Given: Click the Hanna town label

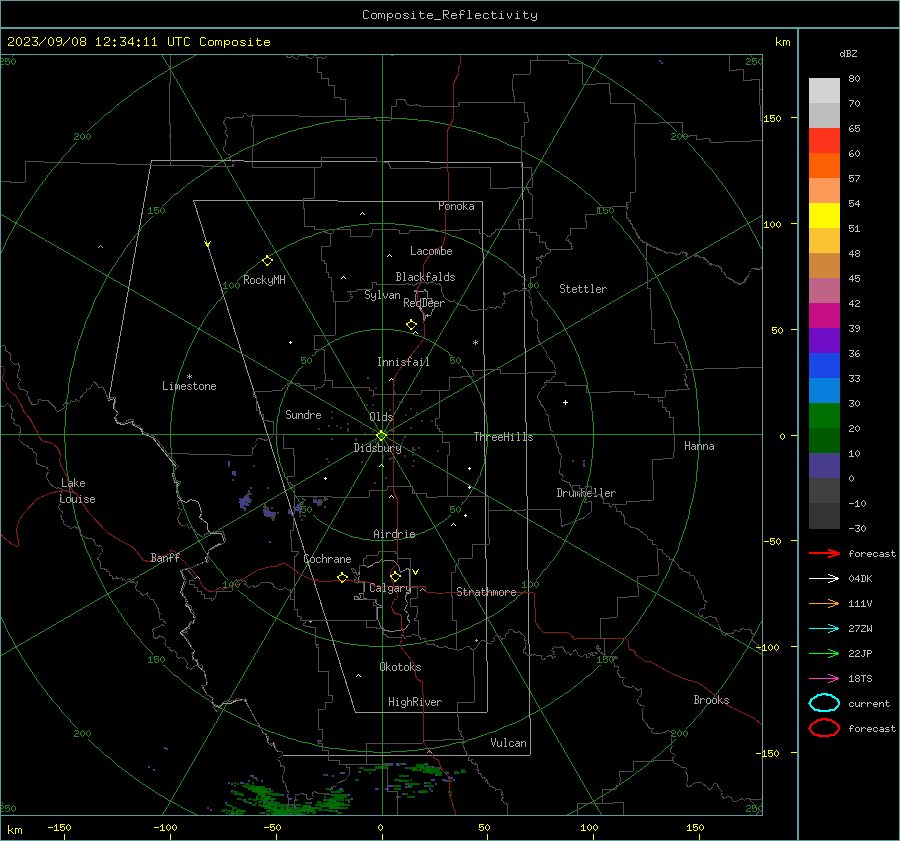Looking at the screenshot, I should (699, 446).
